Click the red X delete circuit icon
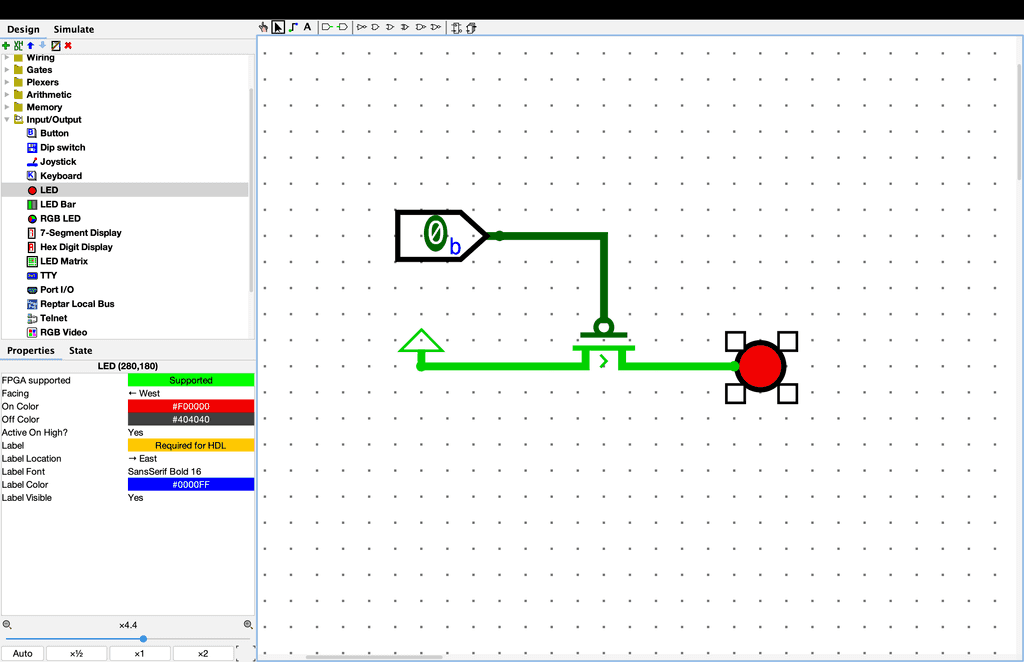The width and height of the screenshot is (1024, 662). pyautogui.click(x=68, y=45)
